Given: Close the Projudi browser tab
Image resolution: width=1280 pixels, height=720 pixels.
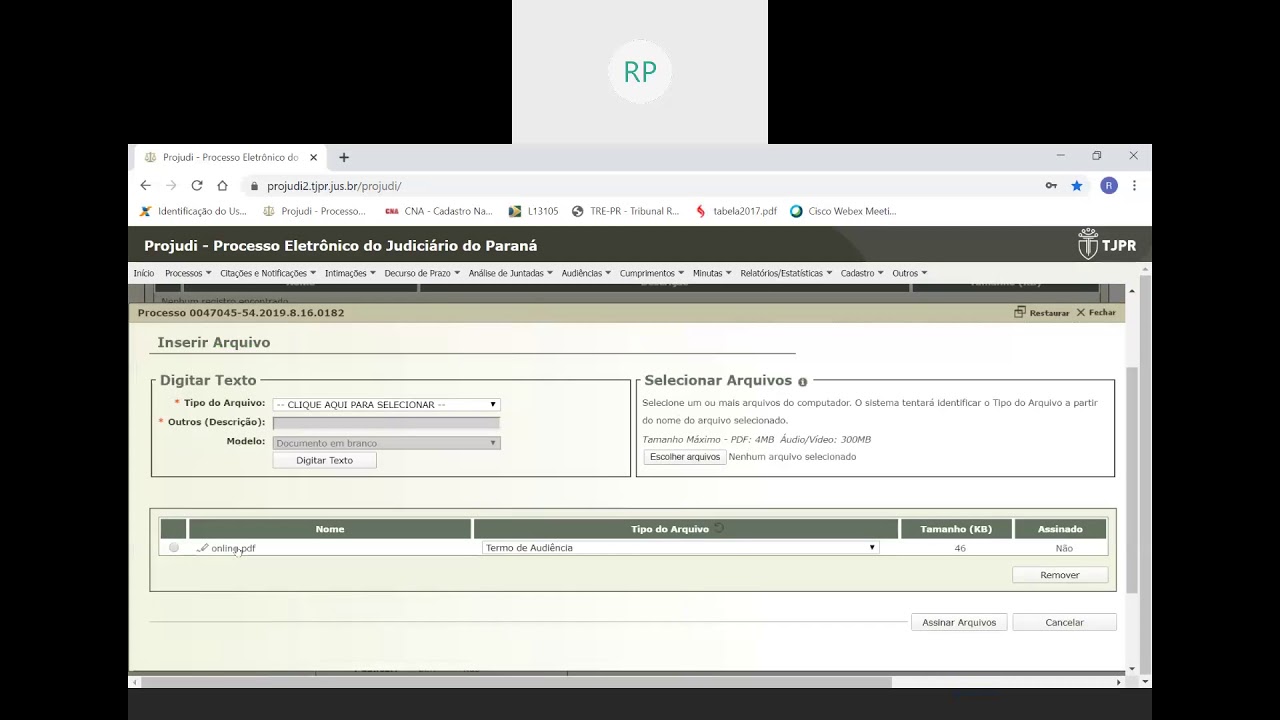Looking at the screenshot, I should pyautogui.click(x=313, y=157).
